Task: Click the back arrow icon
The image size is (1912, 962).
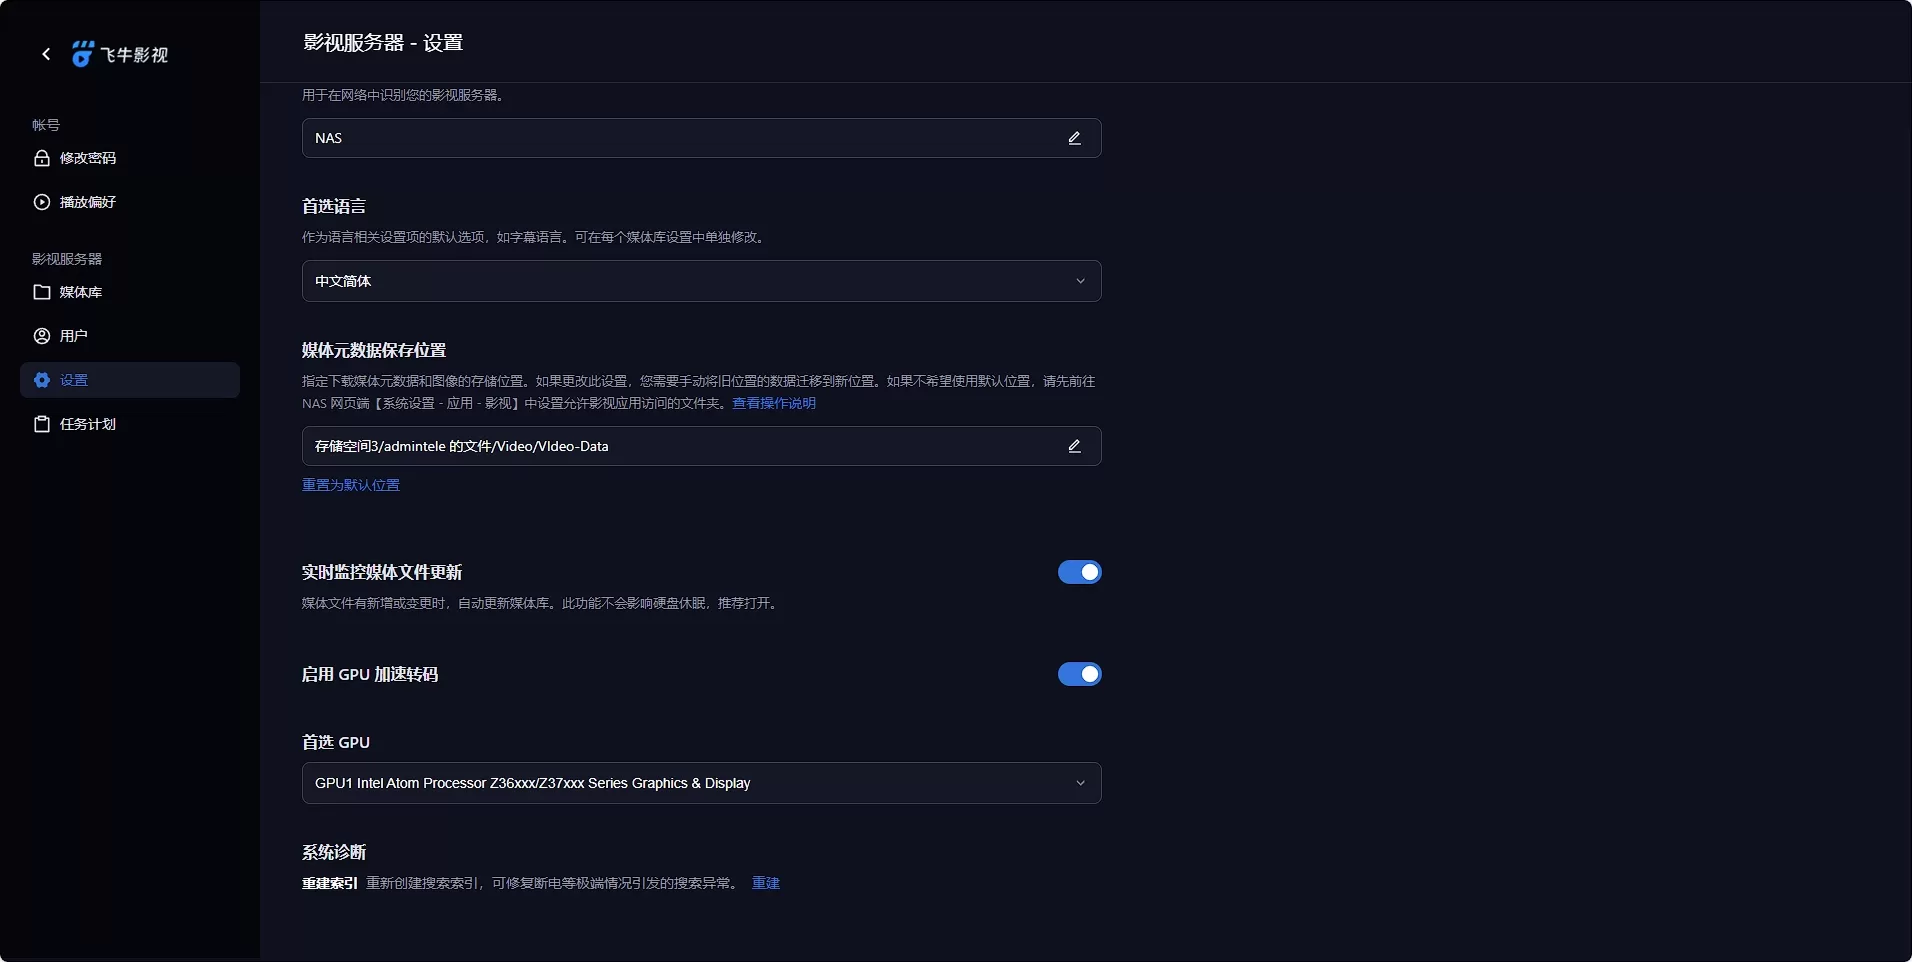Action: (46, 54)
